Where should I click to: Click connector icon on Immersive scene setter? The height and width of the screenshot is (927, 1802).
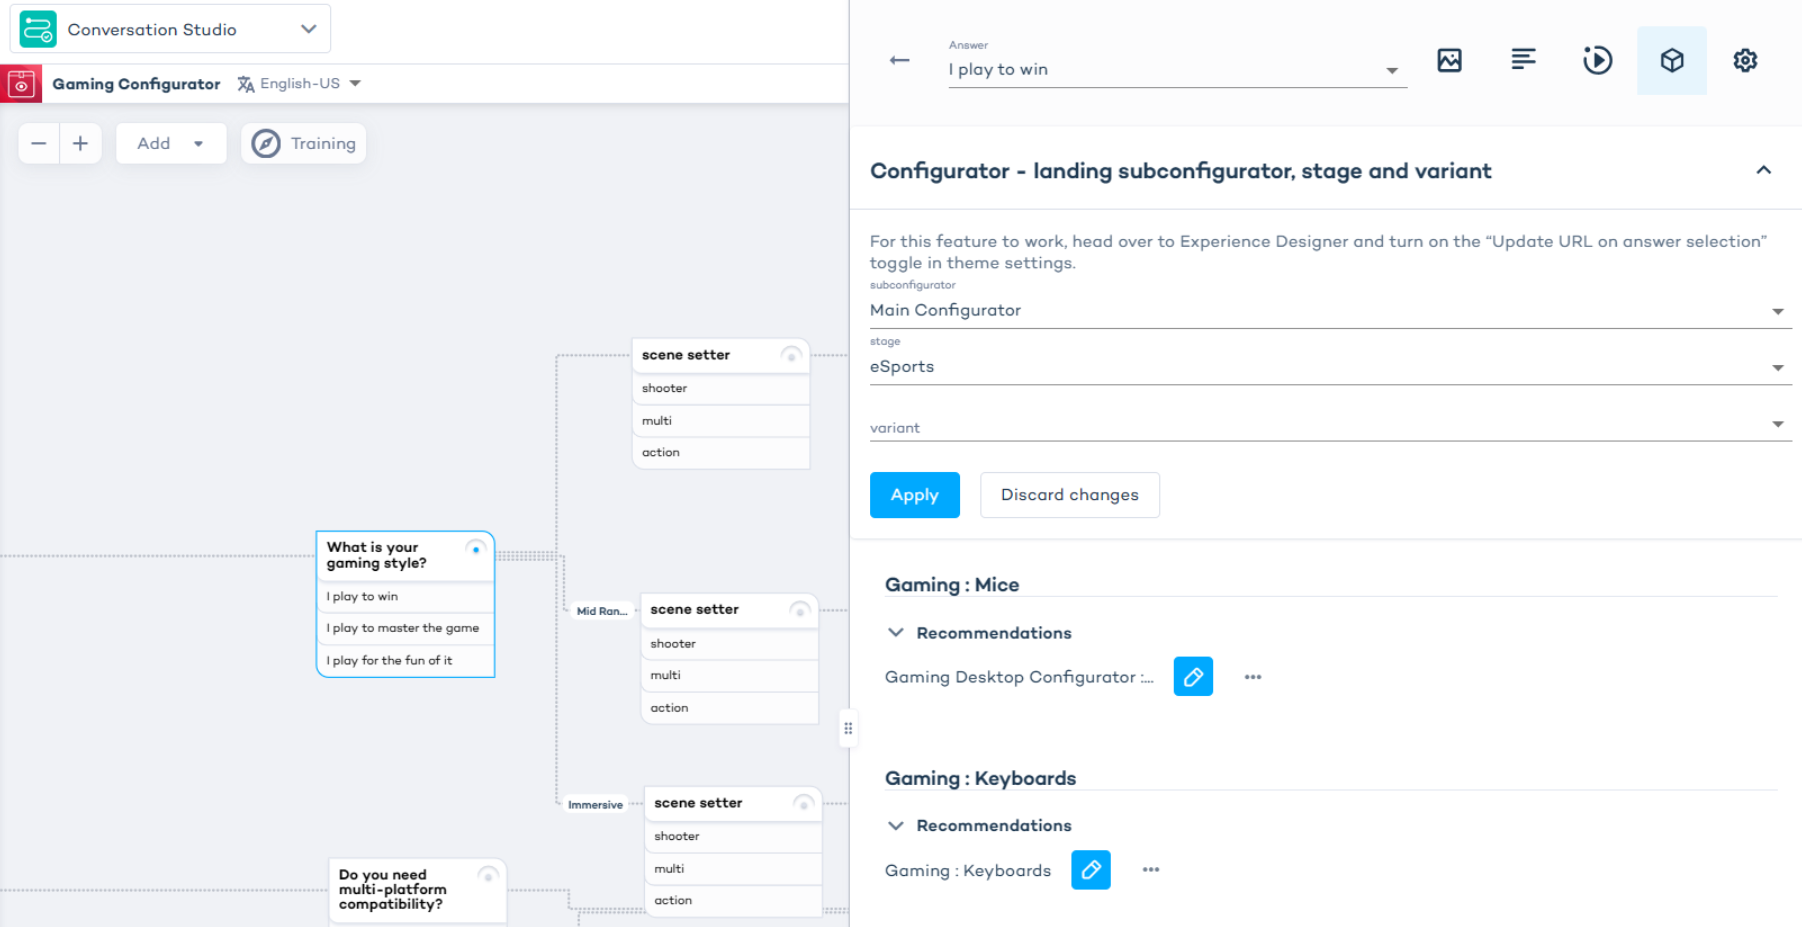[803, 803]
